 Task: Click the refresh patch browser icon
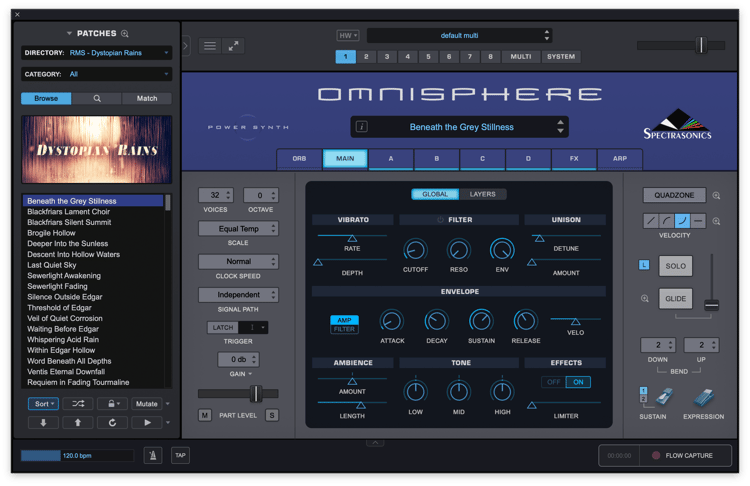click(x=112, y=422)
